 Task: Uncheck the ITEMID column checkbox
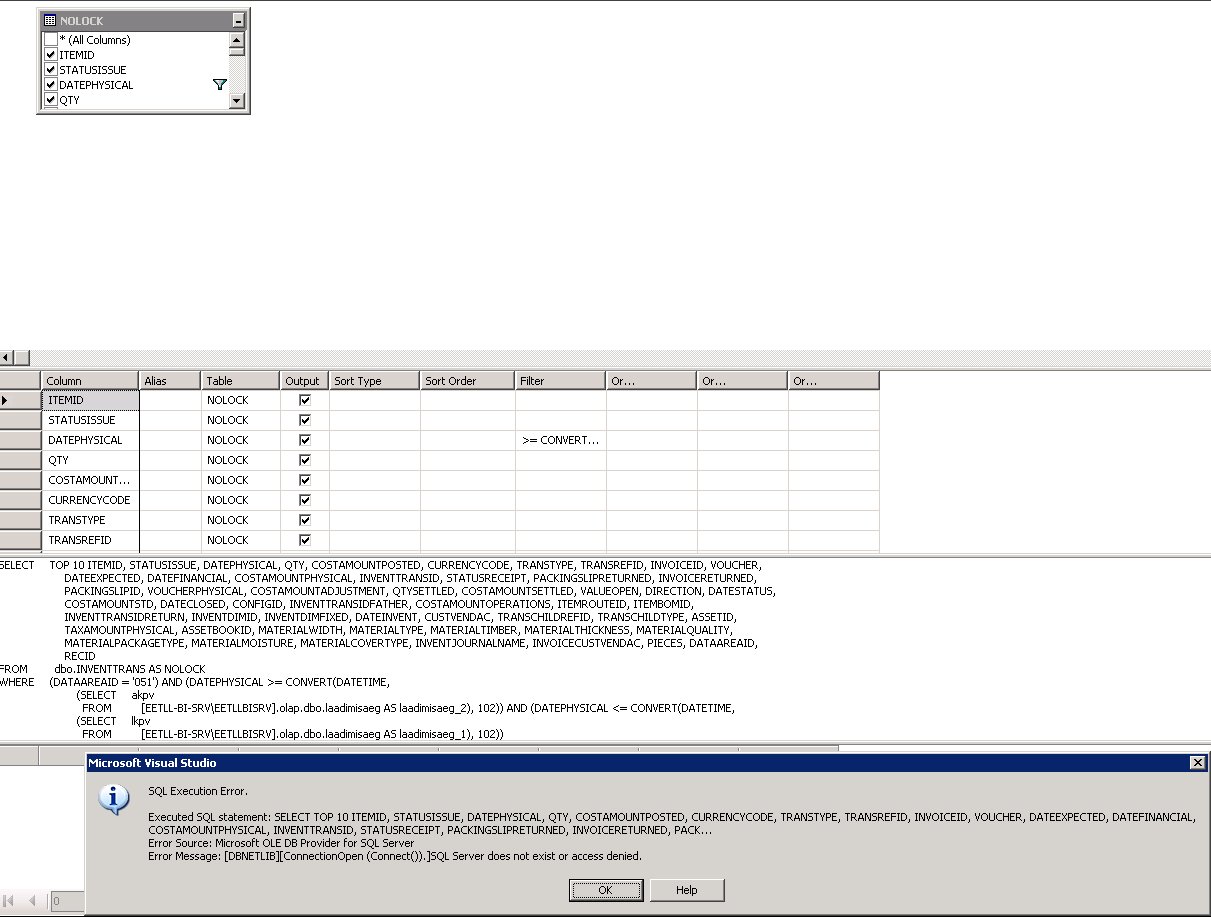click(50, 55)
